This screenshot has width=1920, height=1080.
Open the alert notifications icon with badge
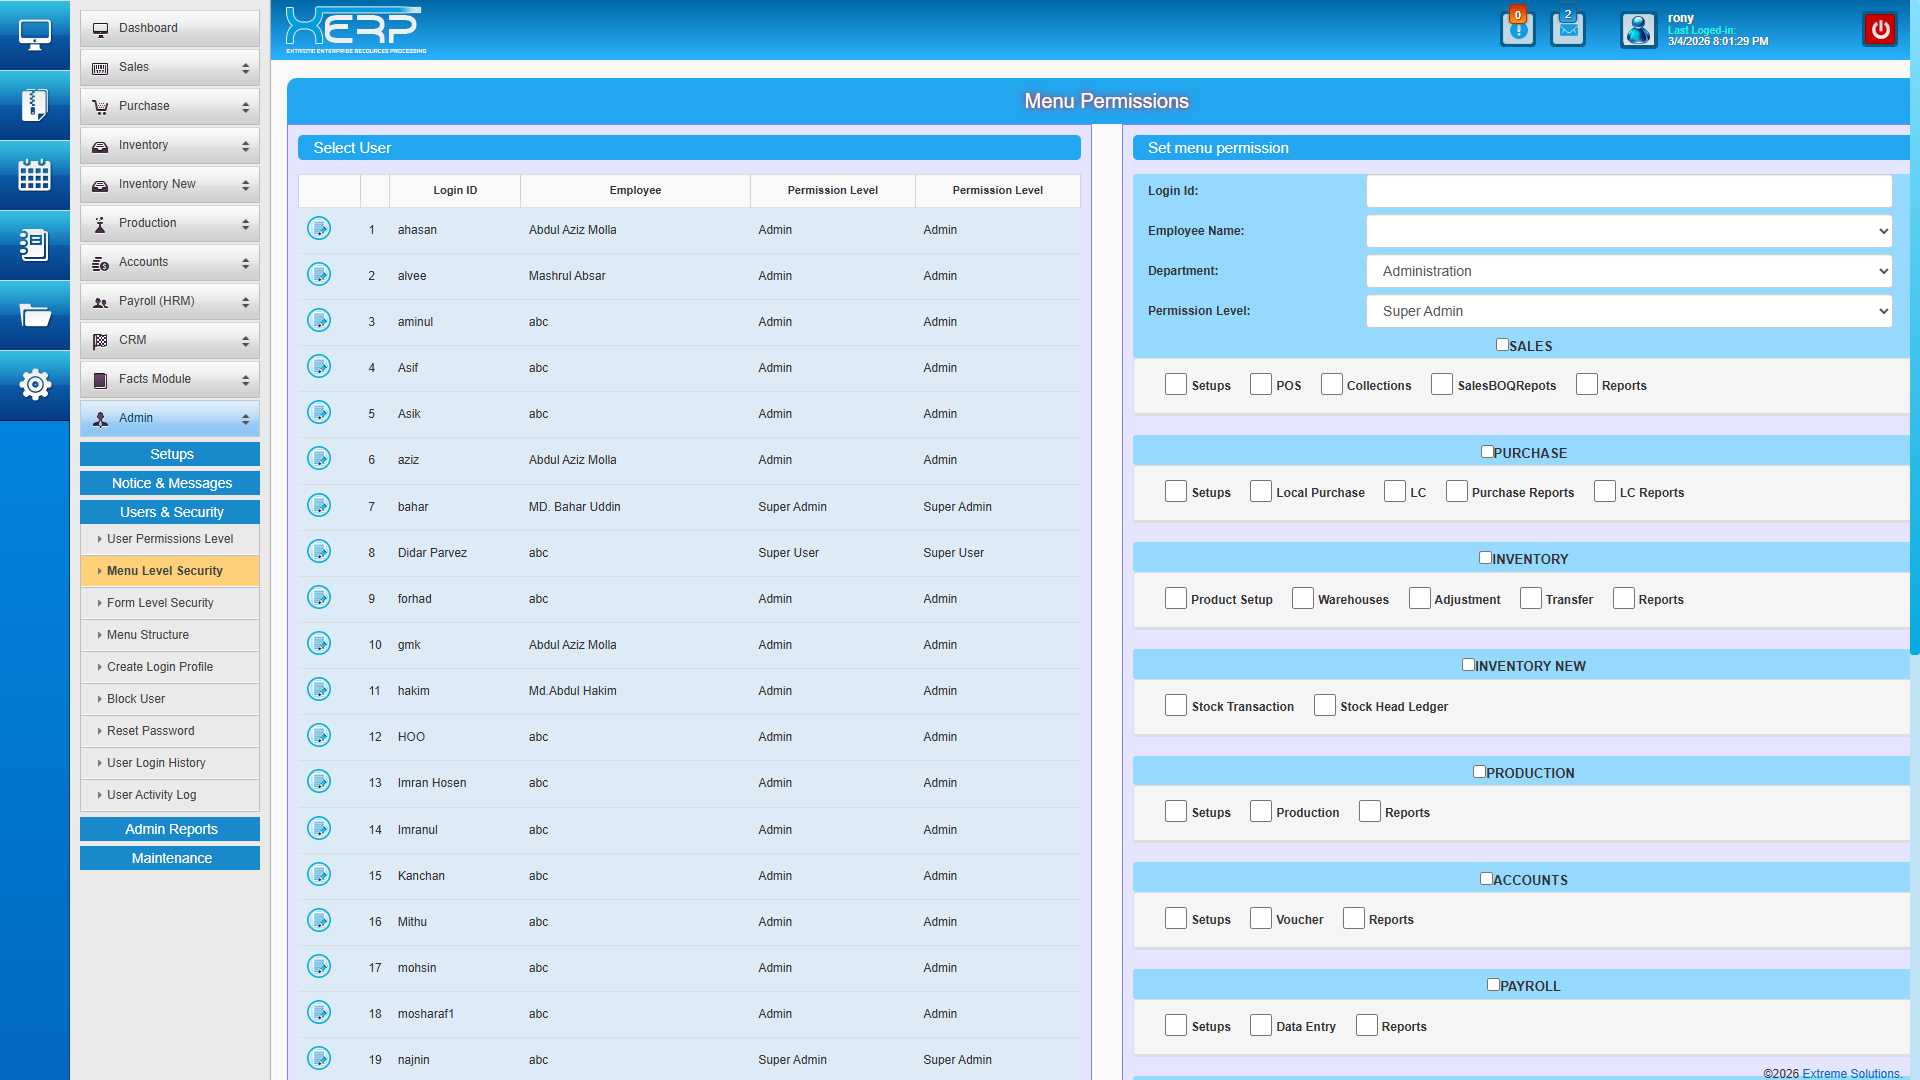(1517, 29)
